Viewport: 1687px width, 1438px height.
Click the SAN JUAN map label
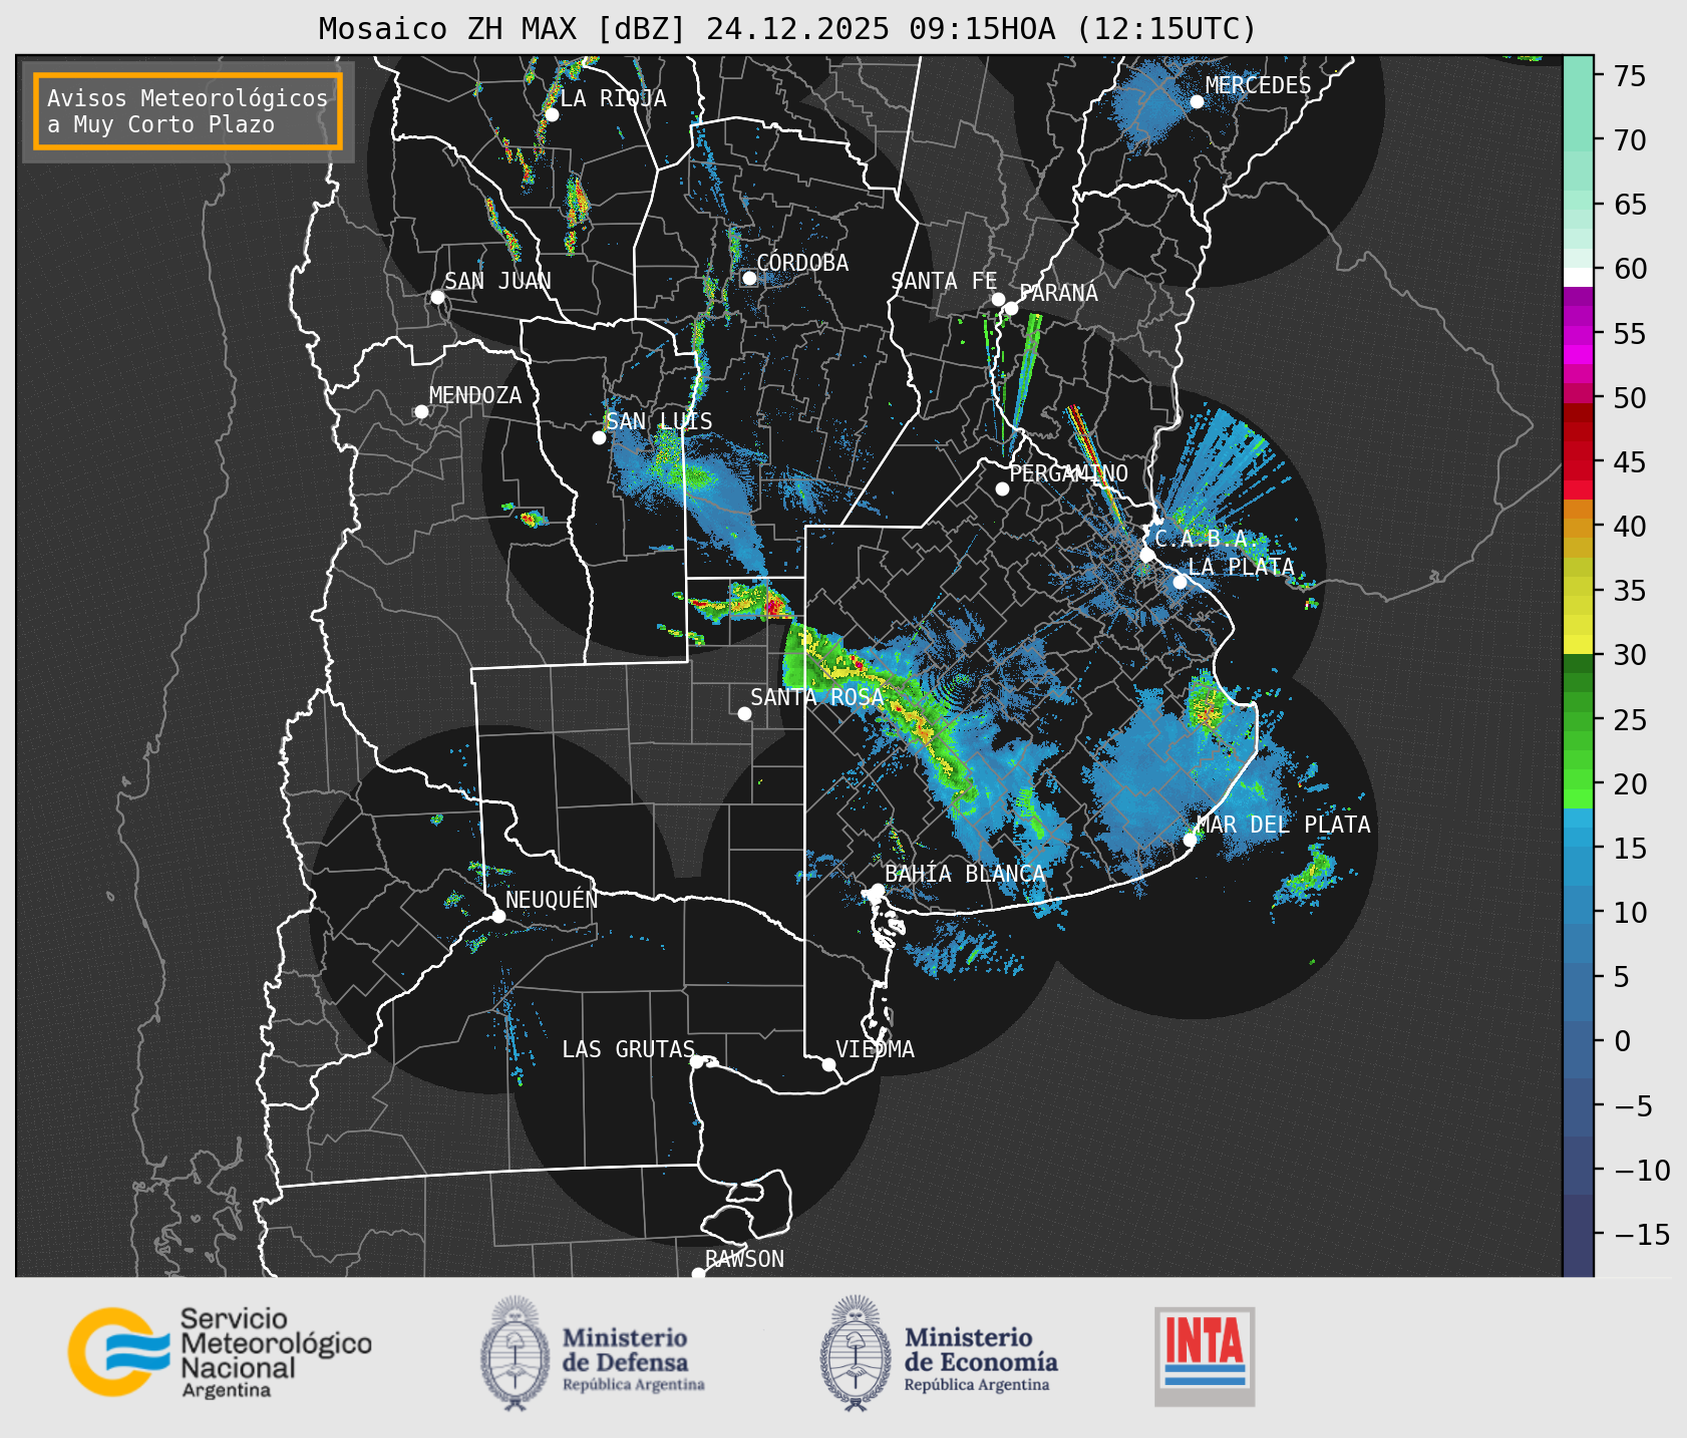[x=498, y=281]
